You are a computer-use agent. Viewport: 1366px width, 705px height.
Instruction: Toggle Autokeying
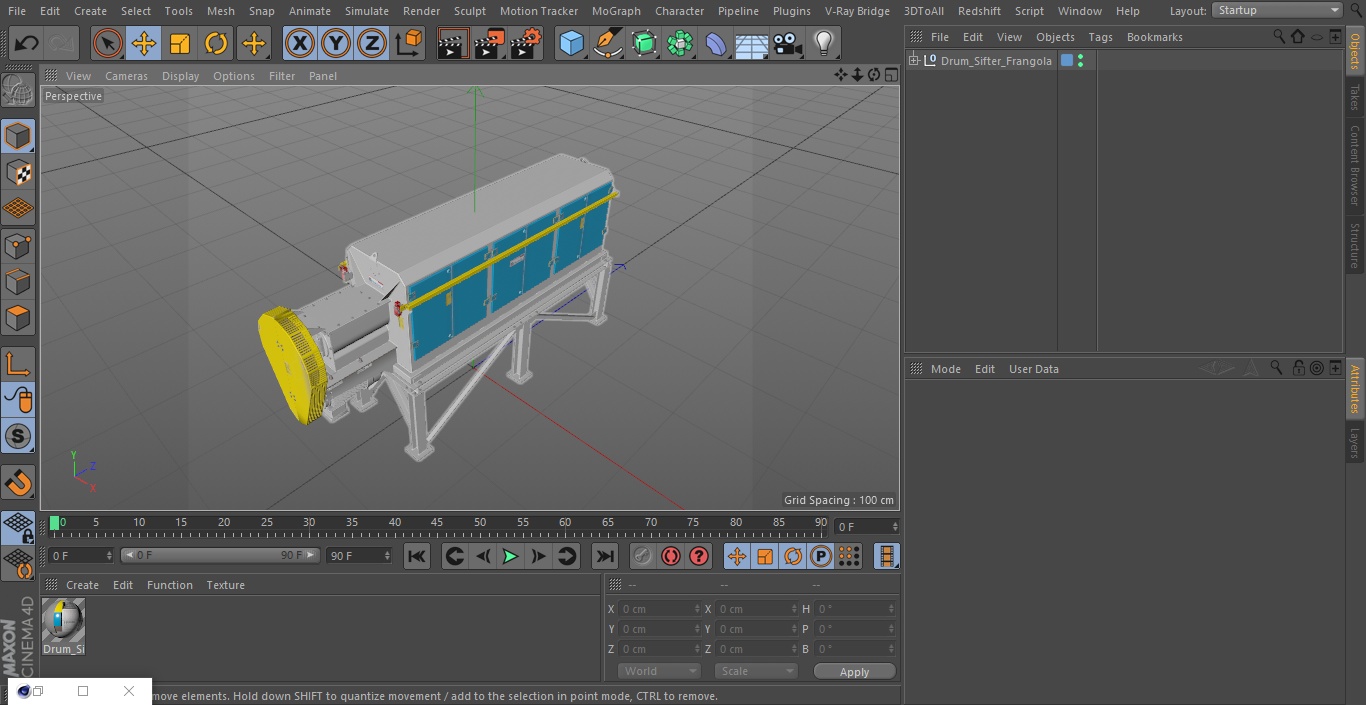tap(671, 556)
